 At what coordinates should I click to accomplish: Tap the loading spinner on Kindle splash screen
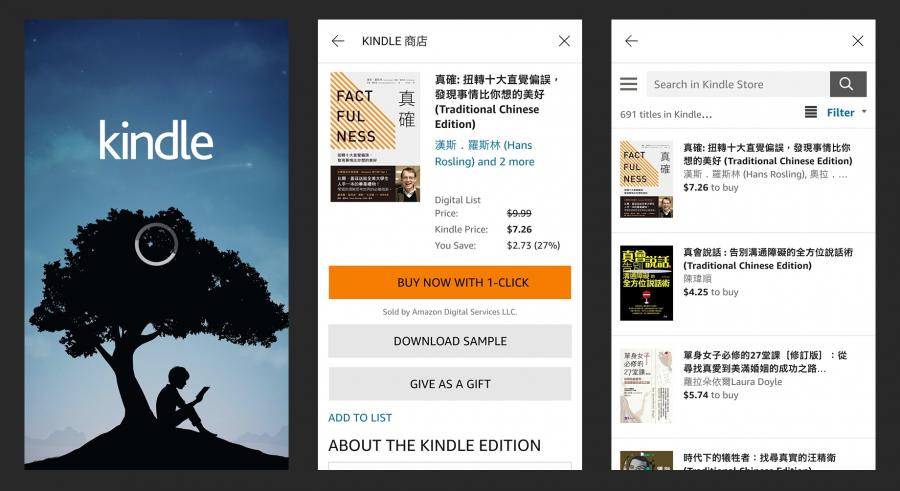(x=156, y=244)
